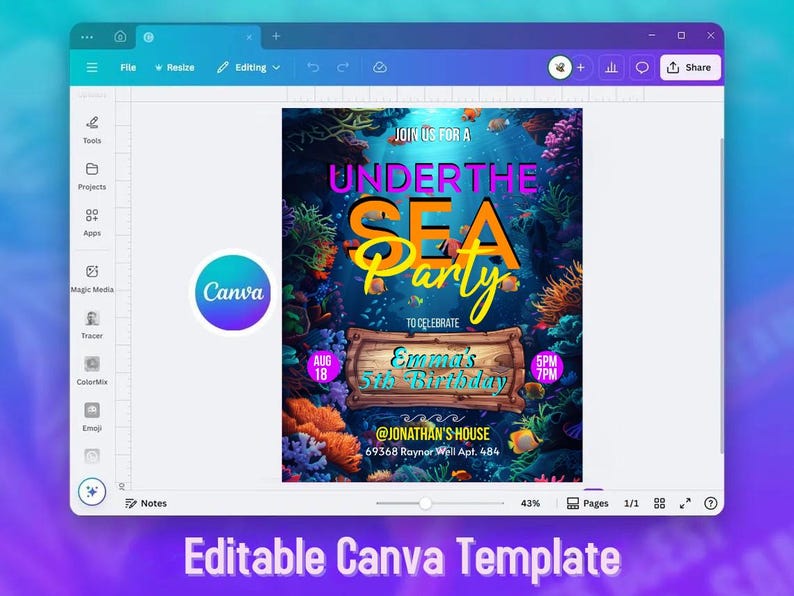Check the cloud save status icon
794x596 pixels.
[x=380, y=67]
